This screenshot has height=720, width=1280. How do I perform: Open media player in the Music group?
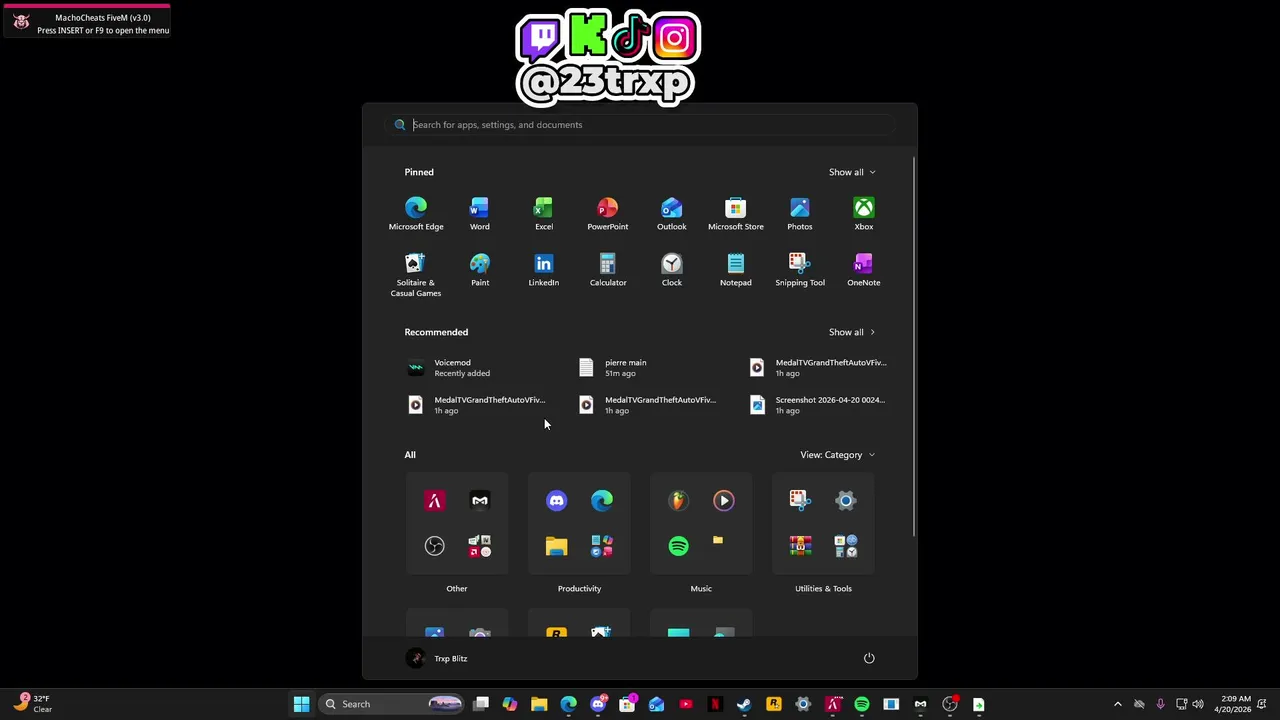pyautogui.click(x=724, y=501)
